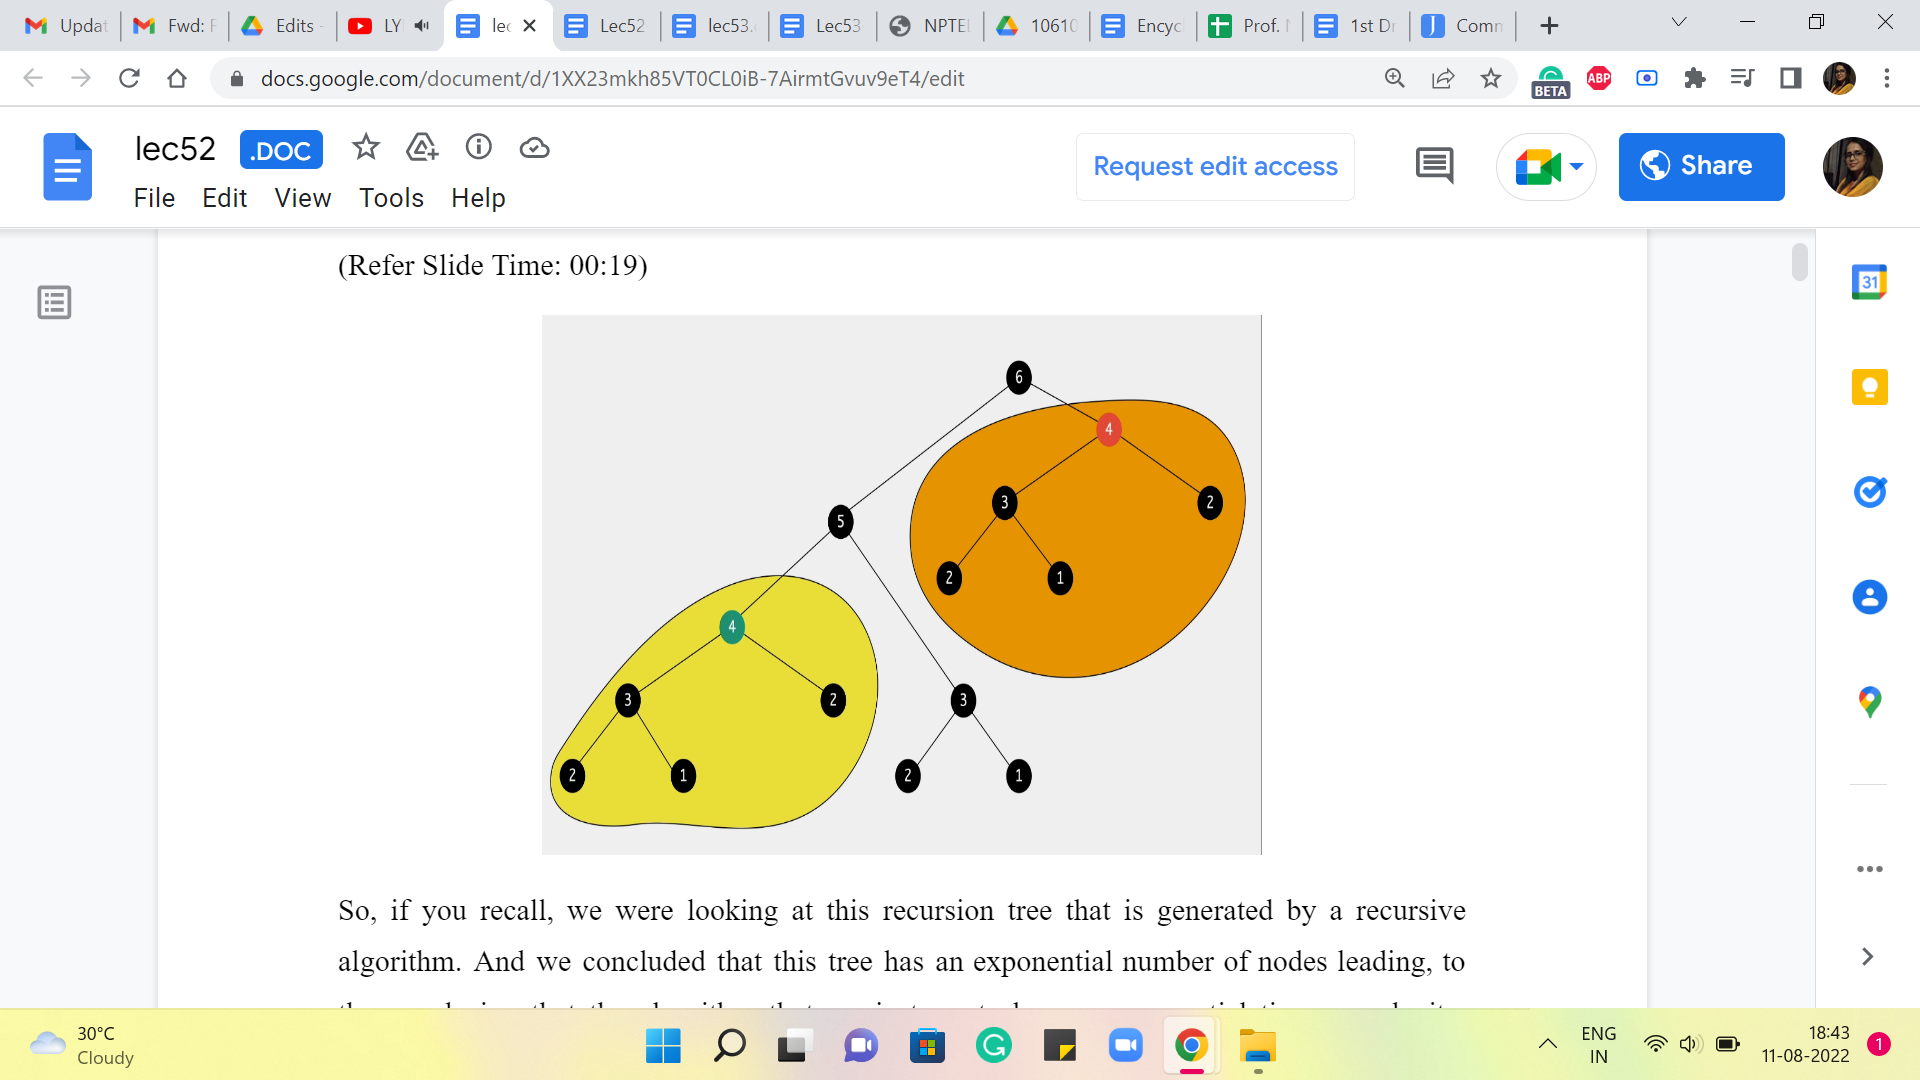Image resolution: width=1920 pixels, height=1080 pixels.
Task: Open Google Calendar side panel
Action: (x=1869, y=283)
